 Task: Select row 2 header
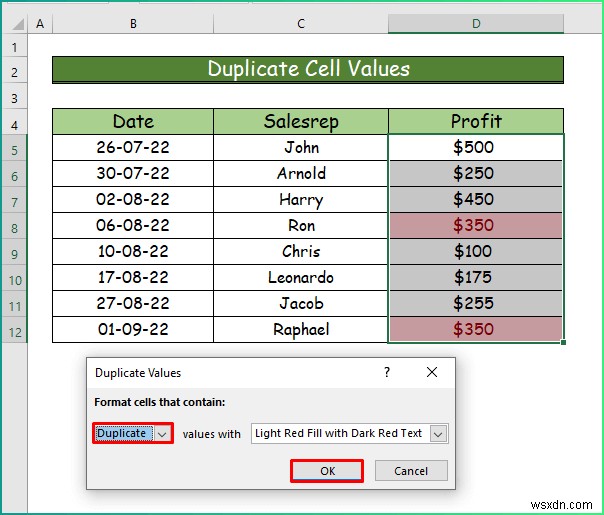(x=14, y=72)
